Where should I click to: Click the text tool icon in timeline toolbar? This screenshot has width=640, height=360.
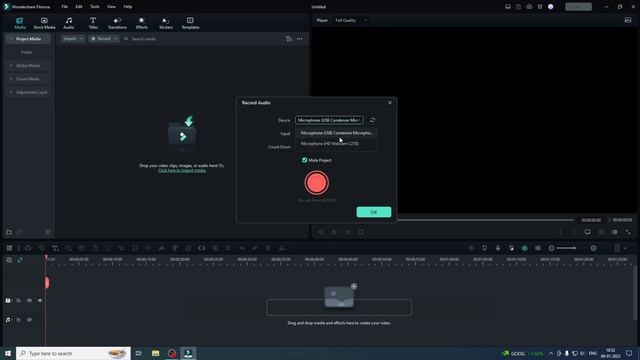[55, 248]
